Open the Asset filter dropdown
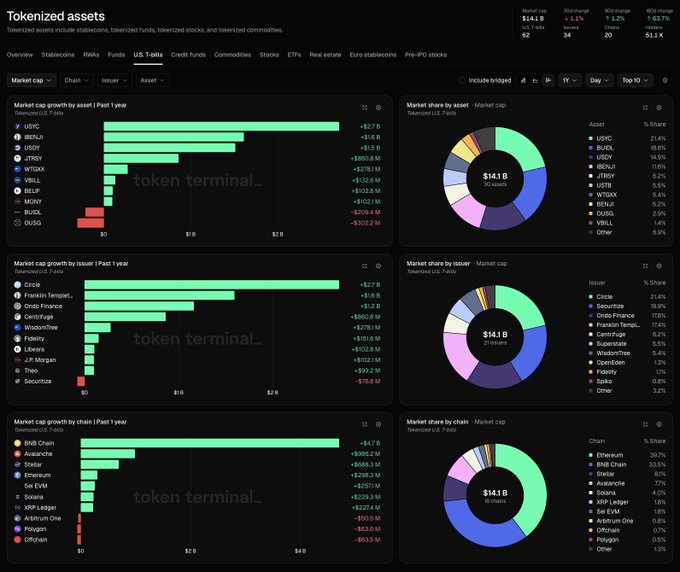 pos(152,80)
